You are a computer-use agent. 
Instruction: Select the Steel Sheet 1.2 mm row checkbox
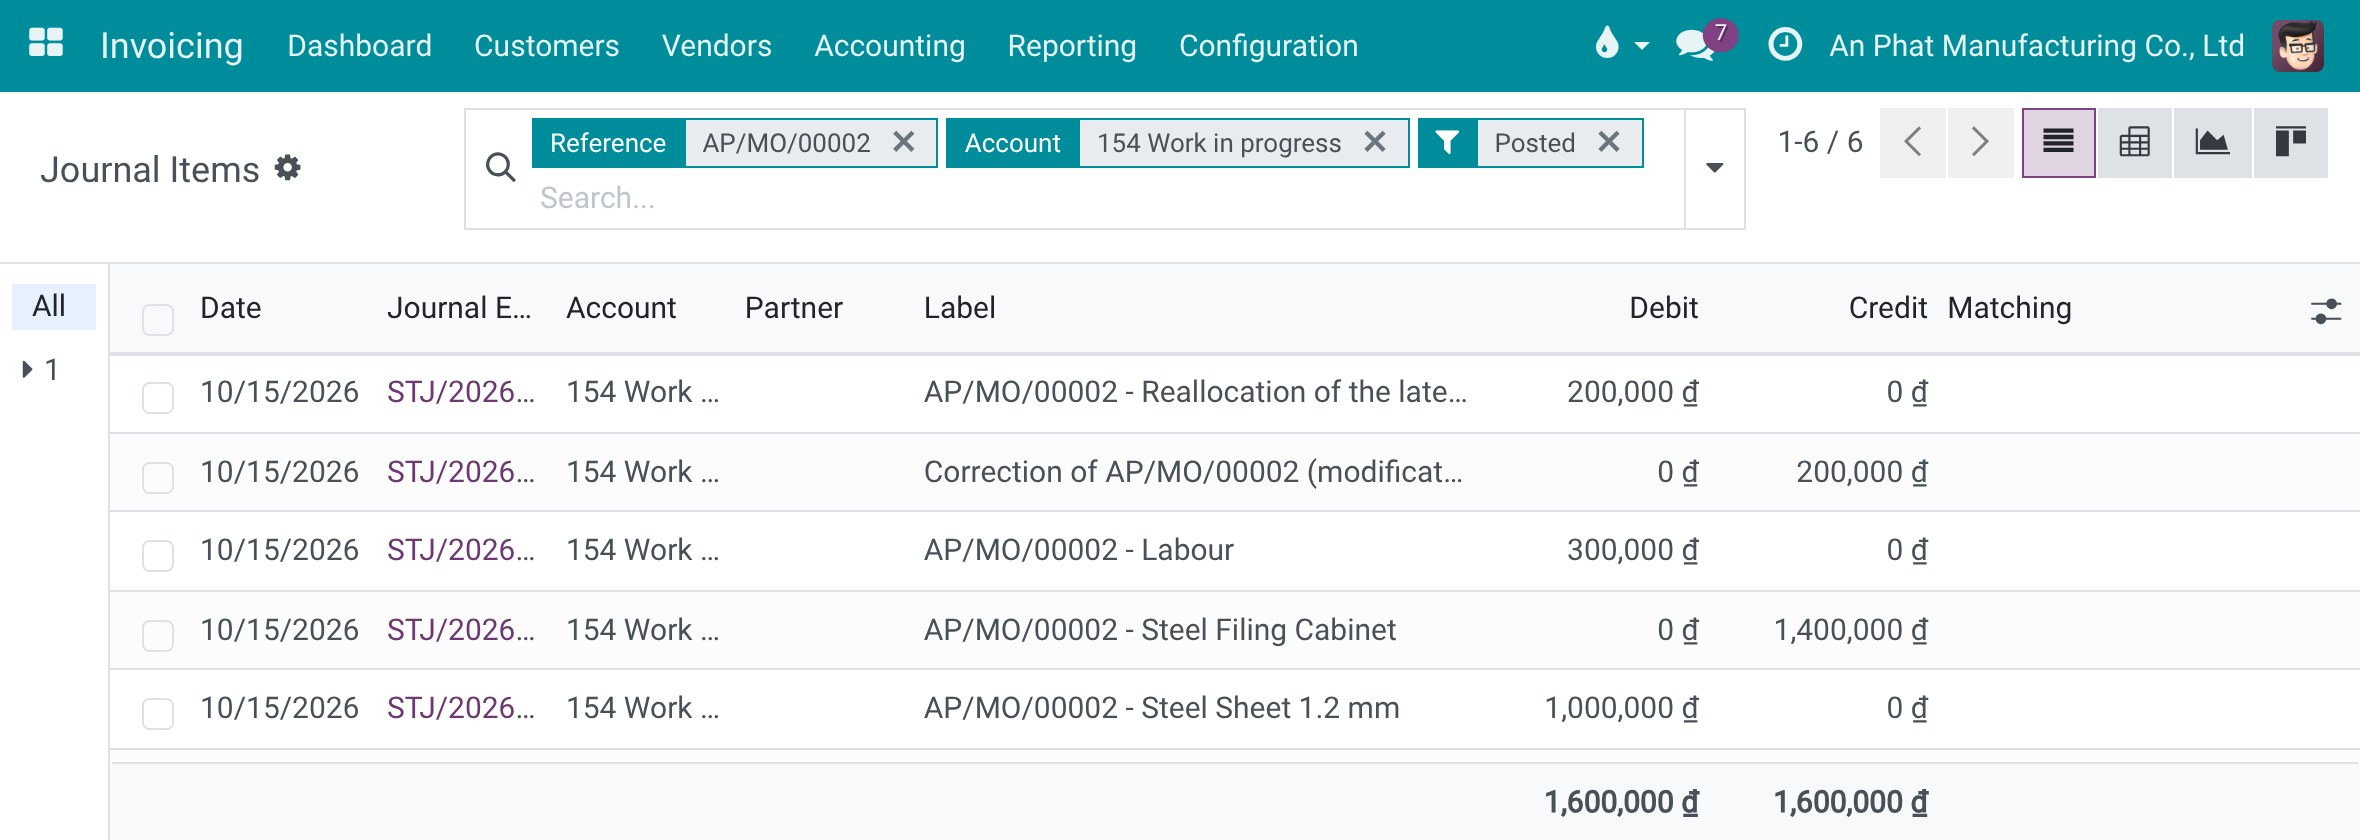tap(158, 713)
